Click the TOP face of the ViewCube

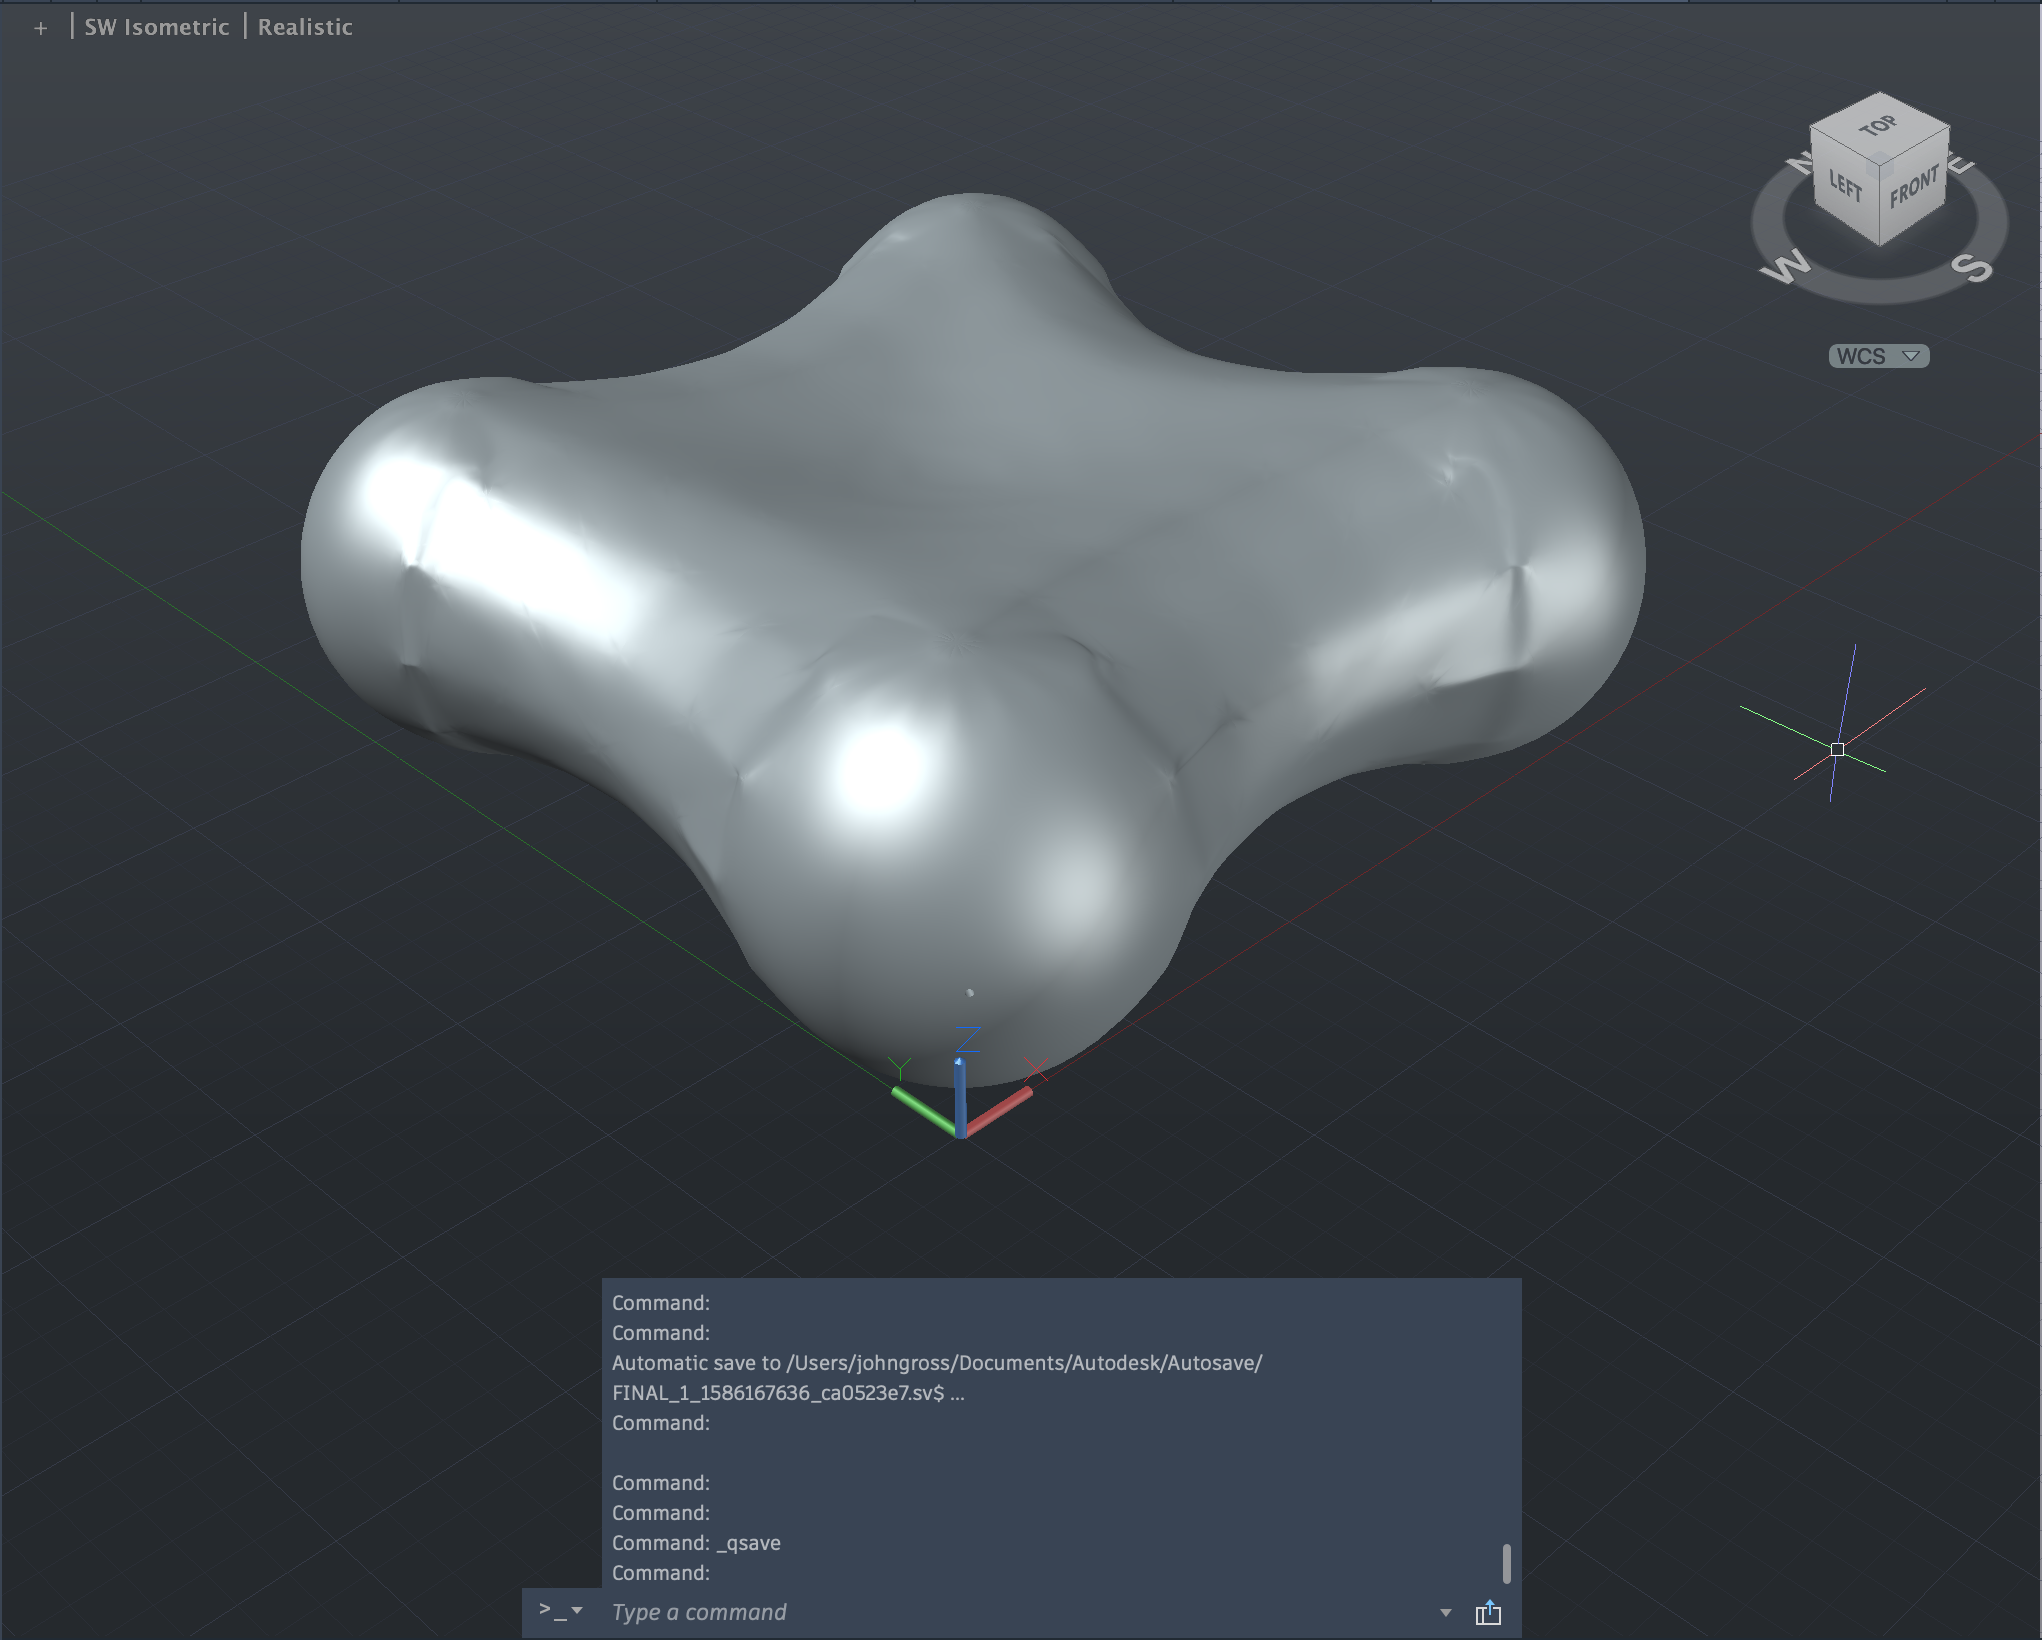(1878, 126)
